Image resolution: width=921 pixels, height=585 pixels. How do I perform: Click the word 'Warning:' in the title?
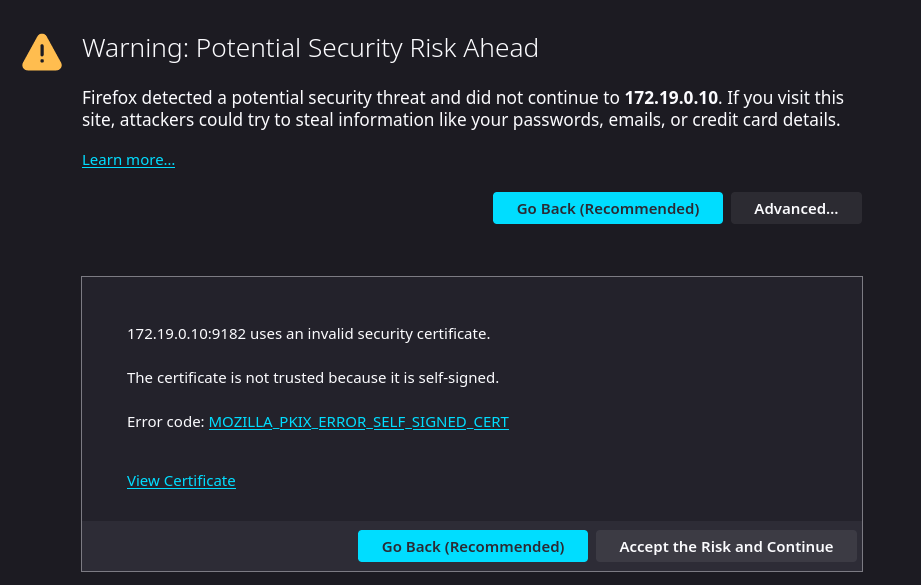click(x=135, y=48)
